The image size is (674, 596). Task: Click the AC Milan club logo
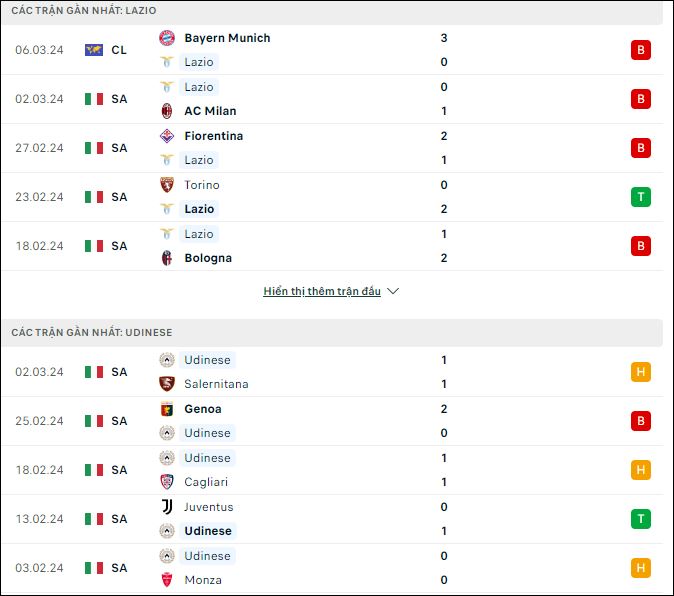point(167,111)
